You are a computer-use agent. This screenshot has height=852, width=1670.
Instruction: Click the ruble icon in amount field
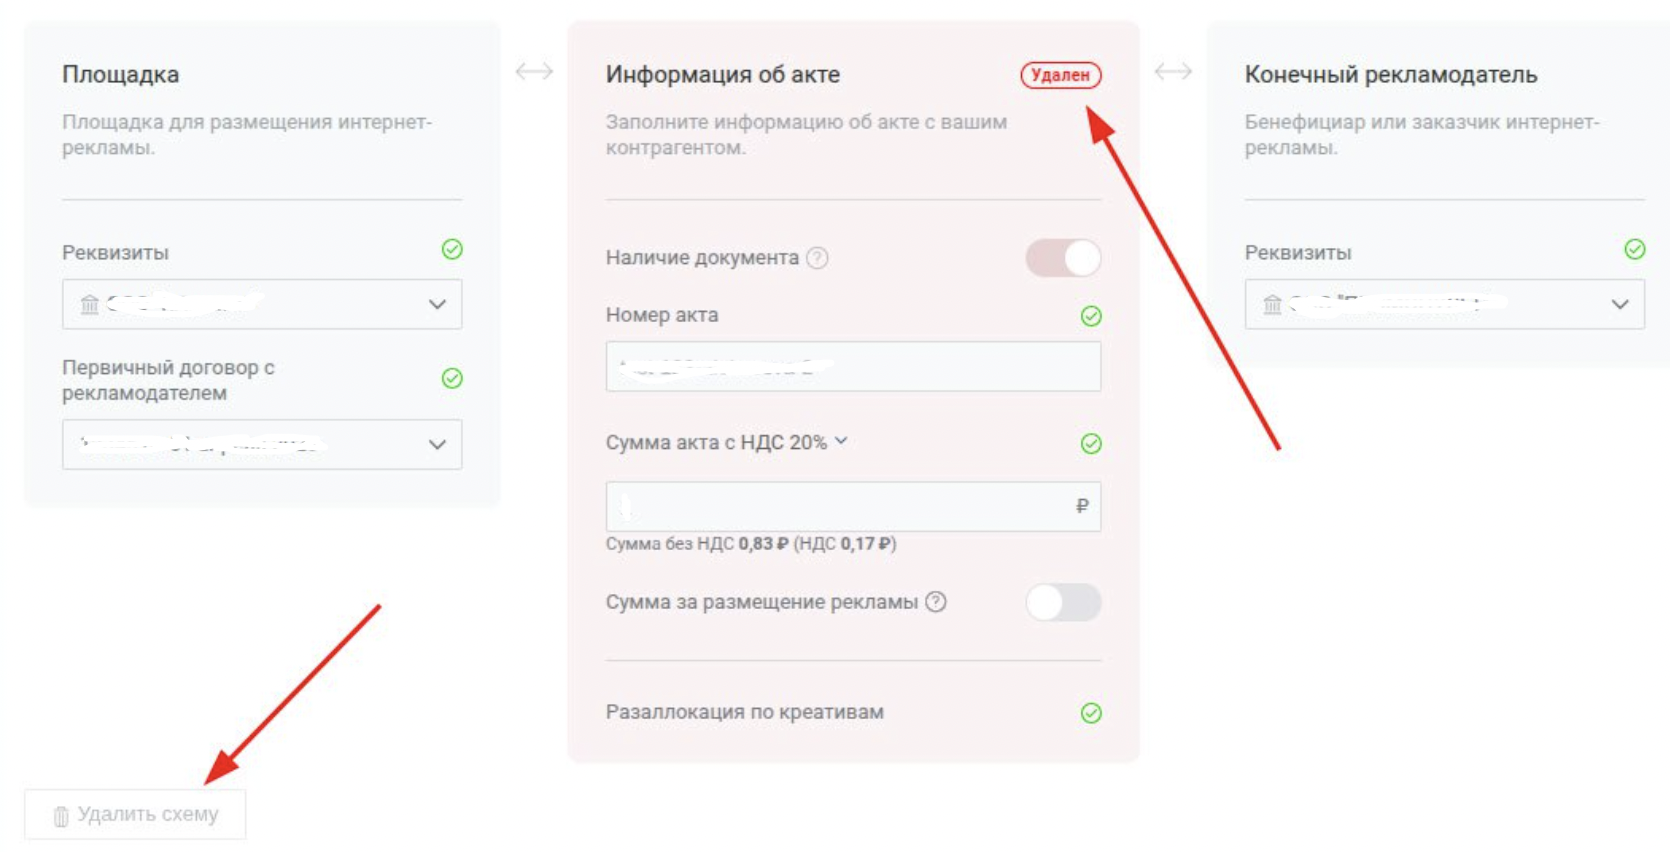1082,506
